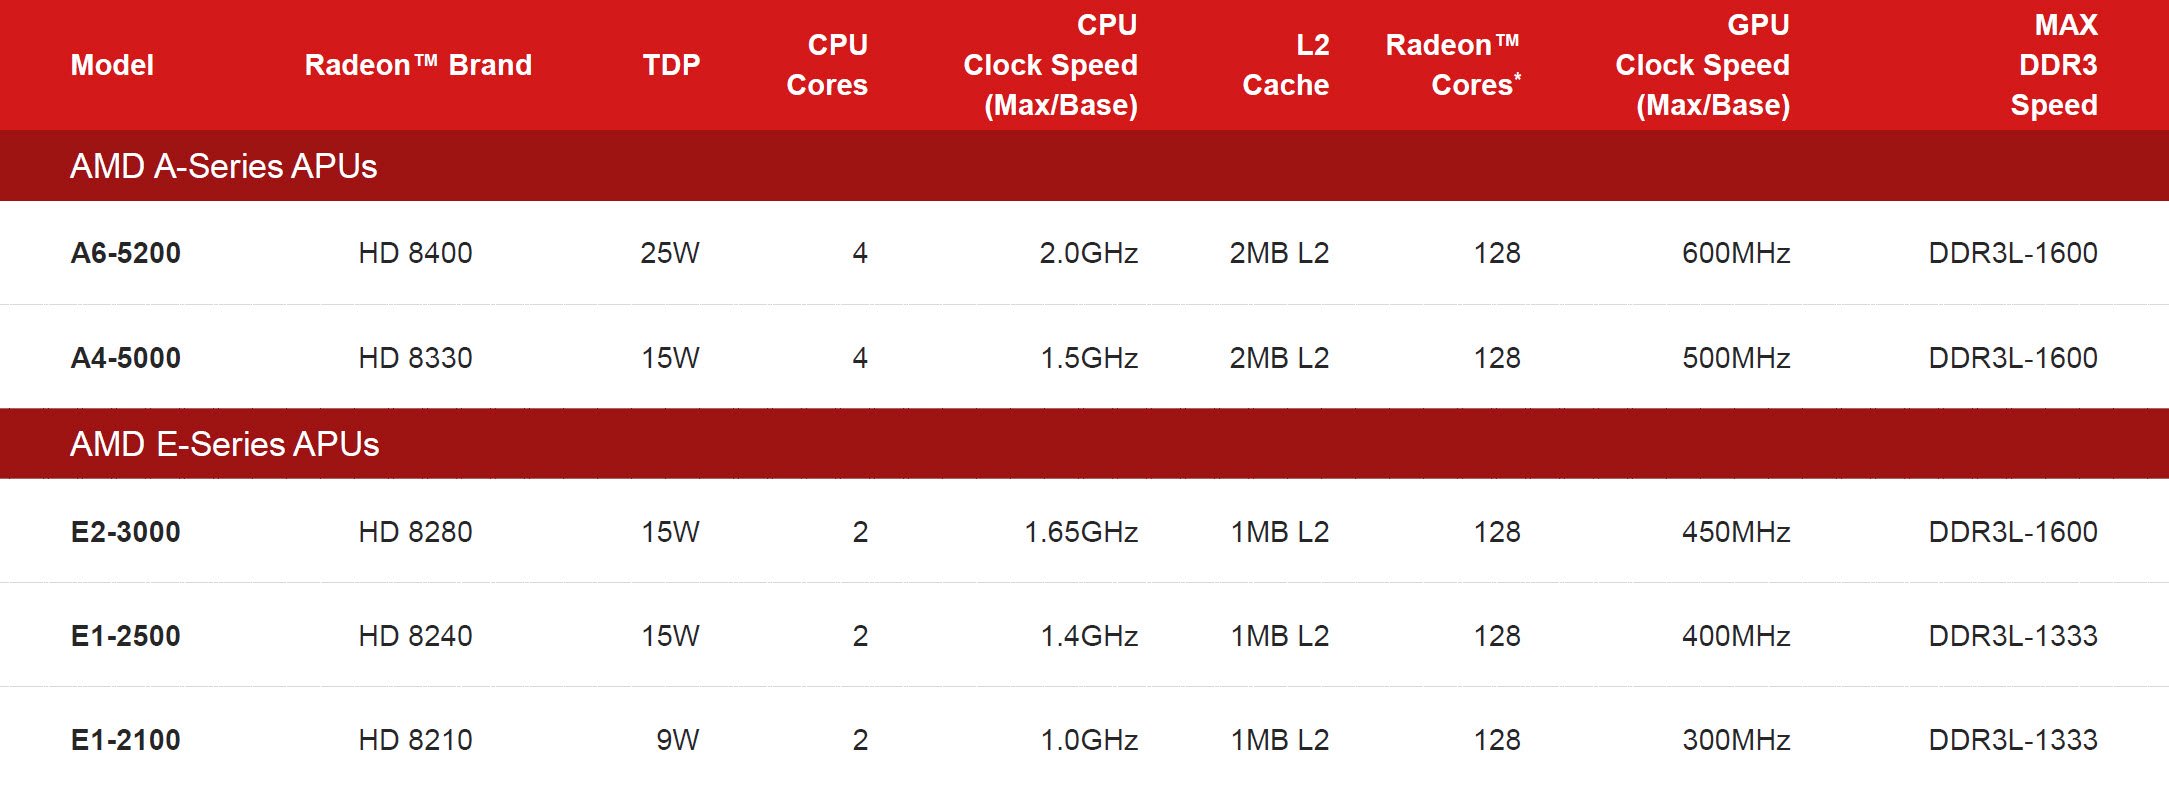Select the MAX DDR3 Speed header
The width and height of the screenshot is (2169, 785).
coord(2054,65)
